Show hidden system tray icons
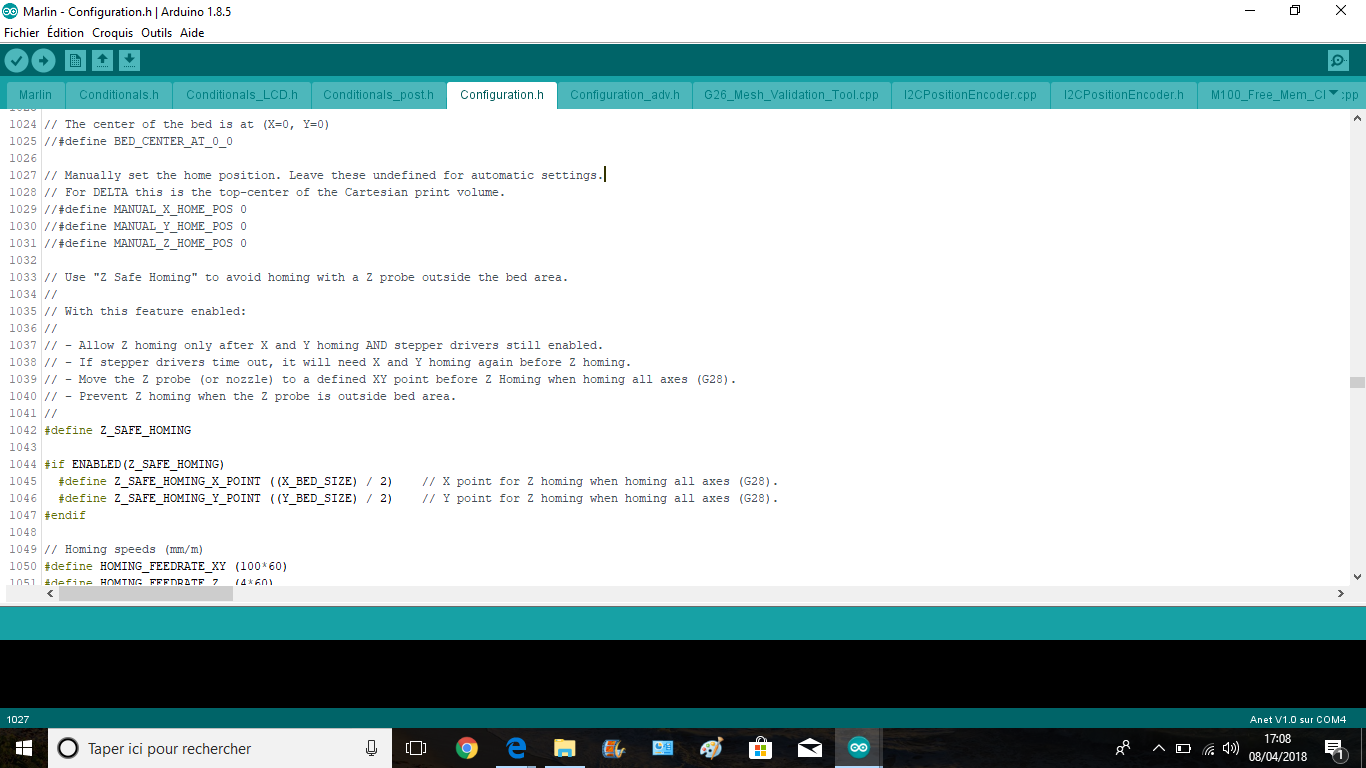The width and height of the screenshot is (1366, 768). tap(1159, 748)
